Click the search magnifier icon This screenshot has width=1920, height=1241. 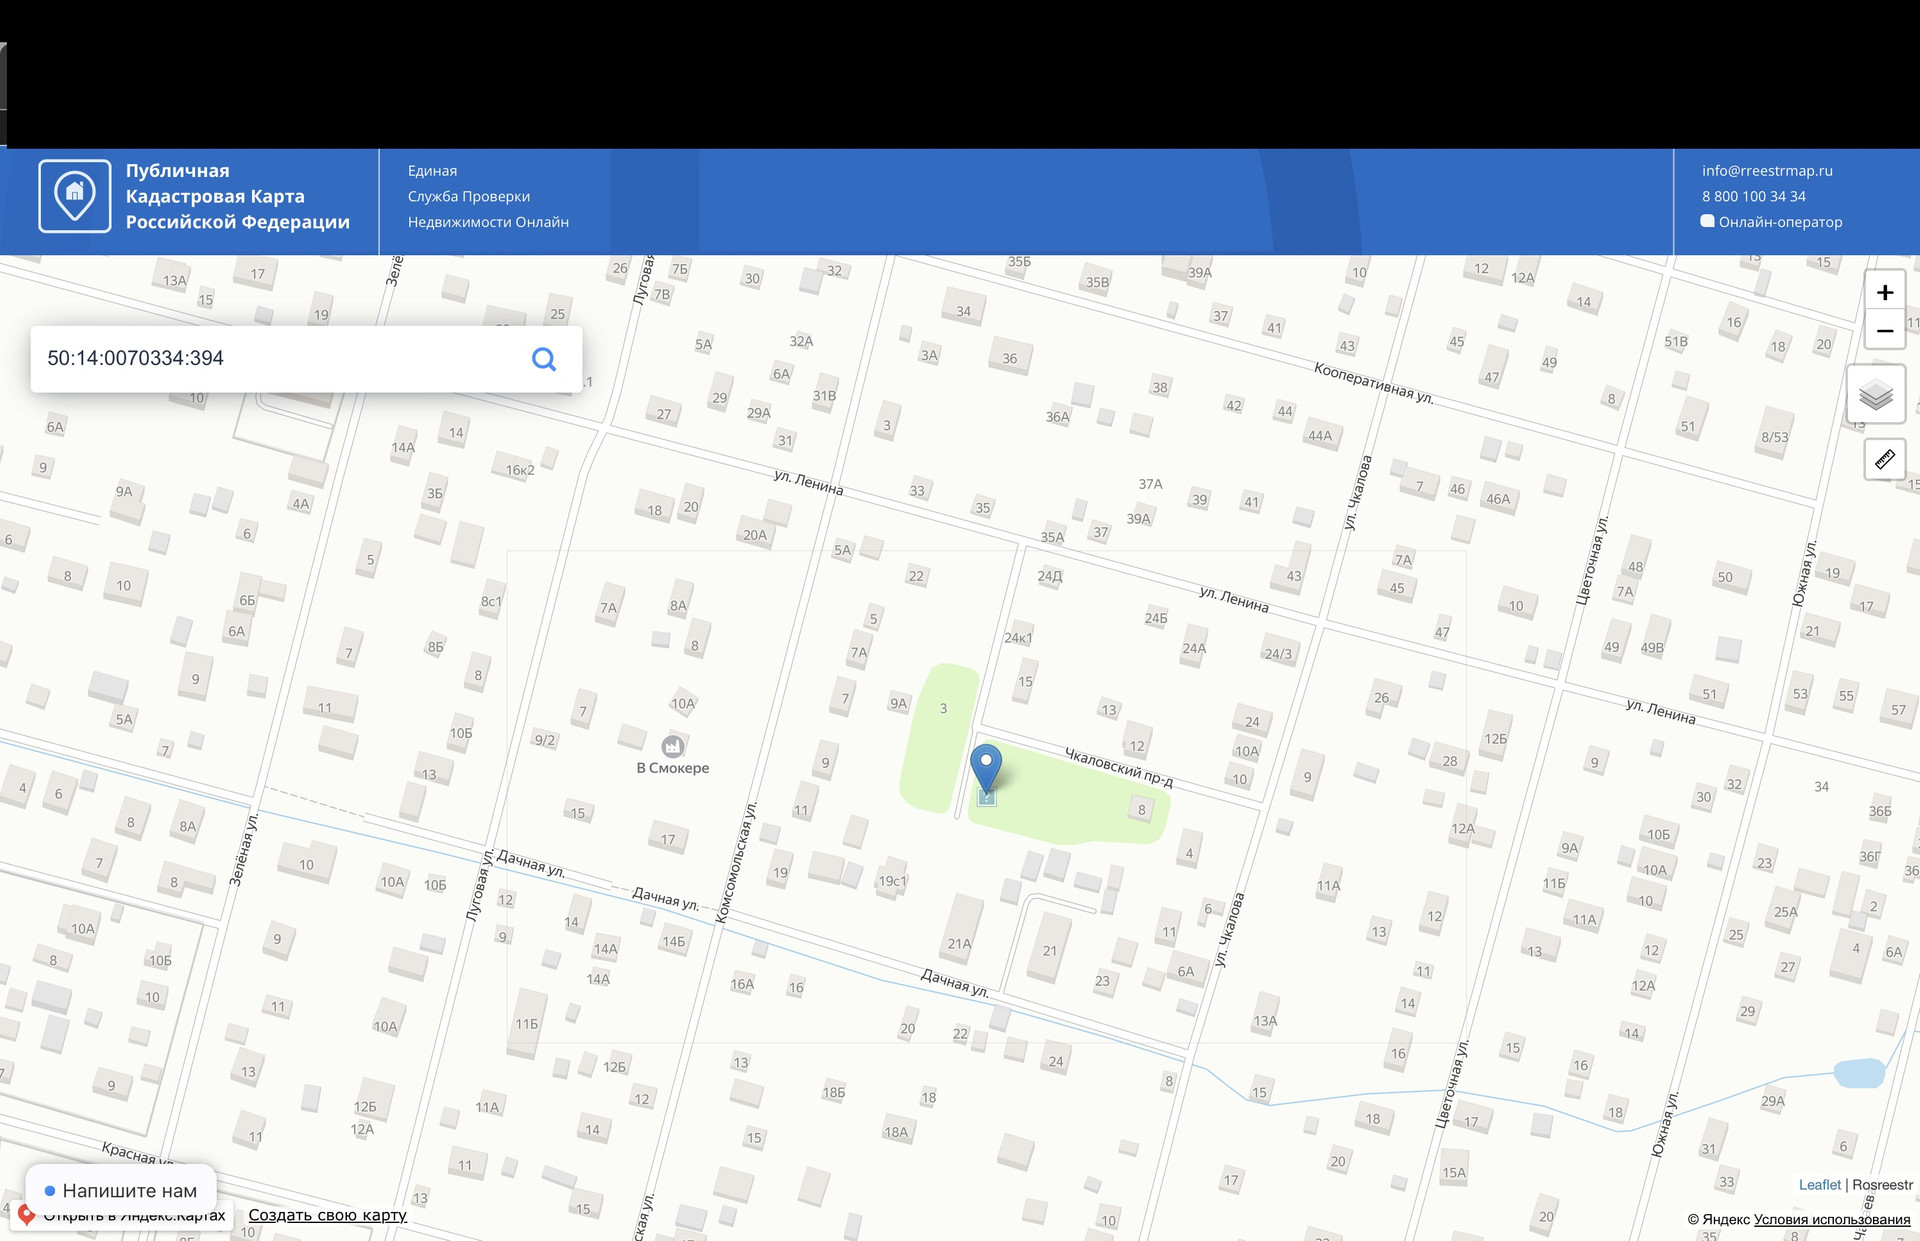click(x=544, y=359)
